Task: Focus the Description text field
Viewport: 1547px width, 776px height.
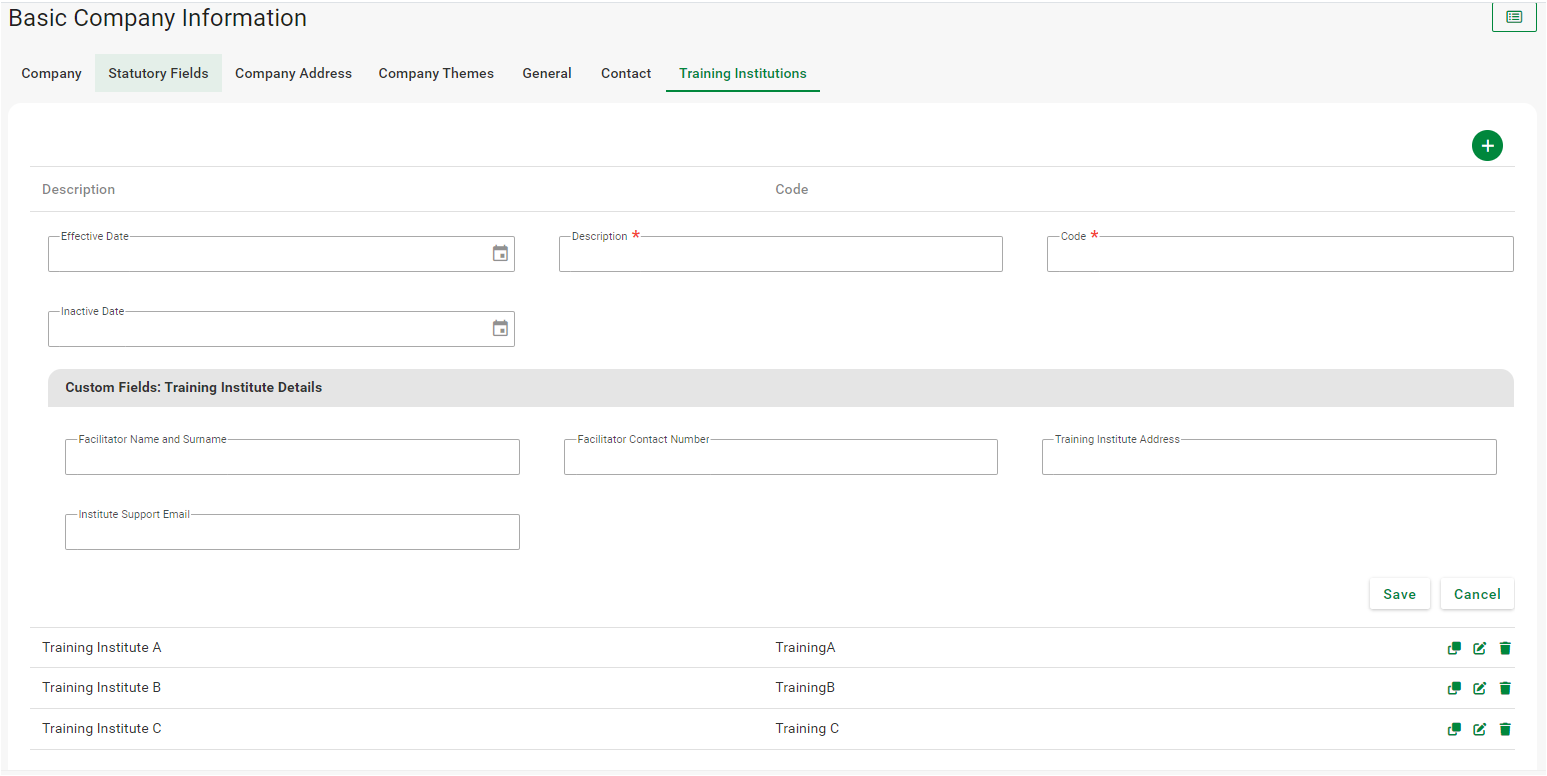Action: 780,255
